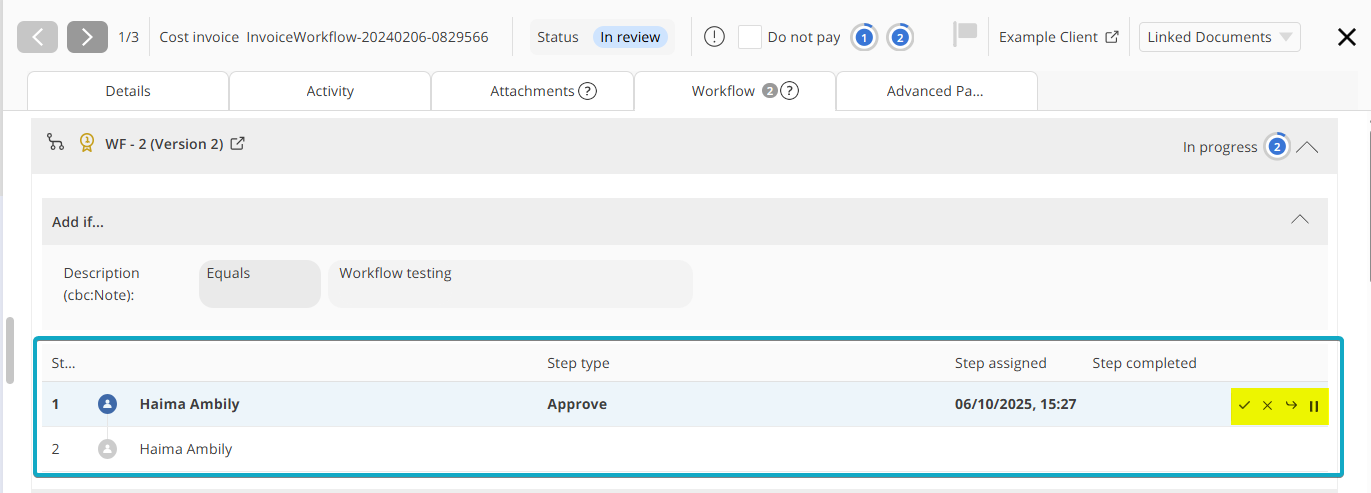
Task: Click the workflow progress circle labeled 1
Action: pyautogui.click(x=865, y=37)
